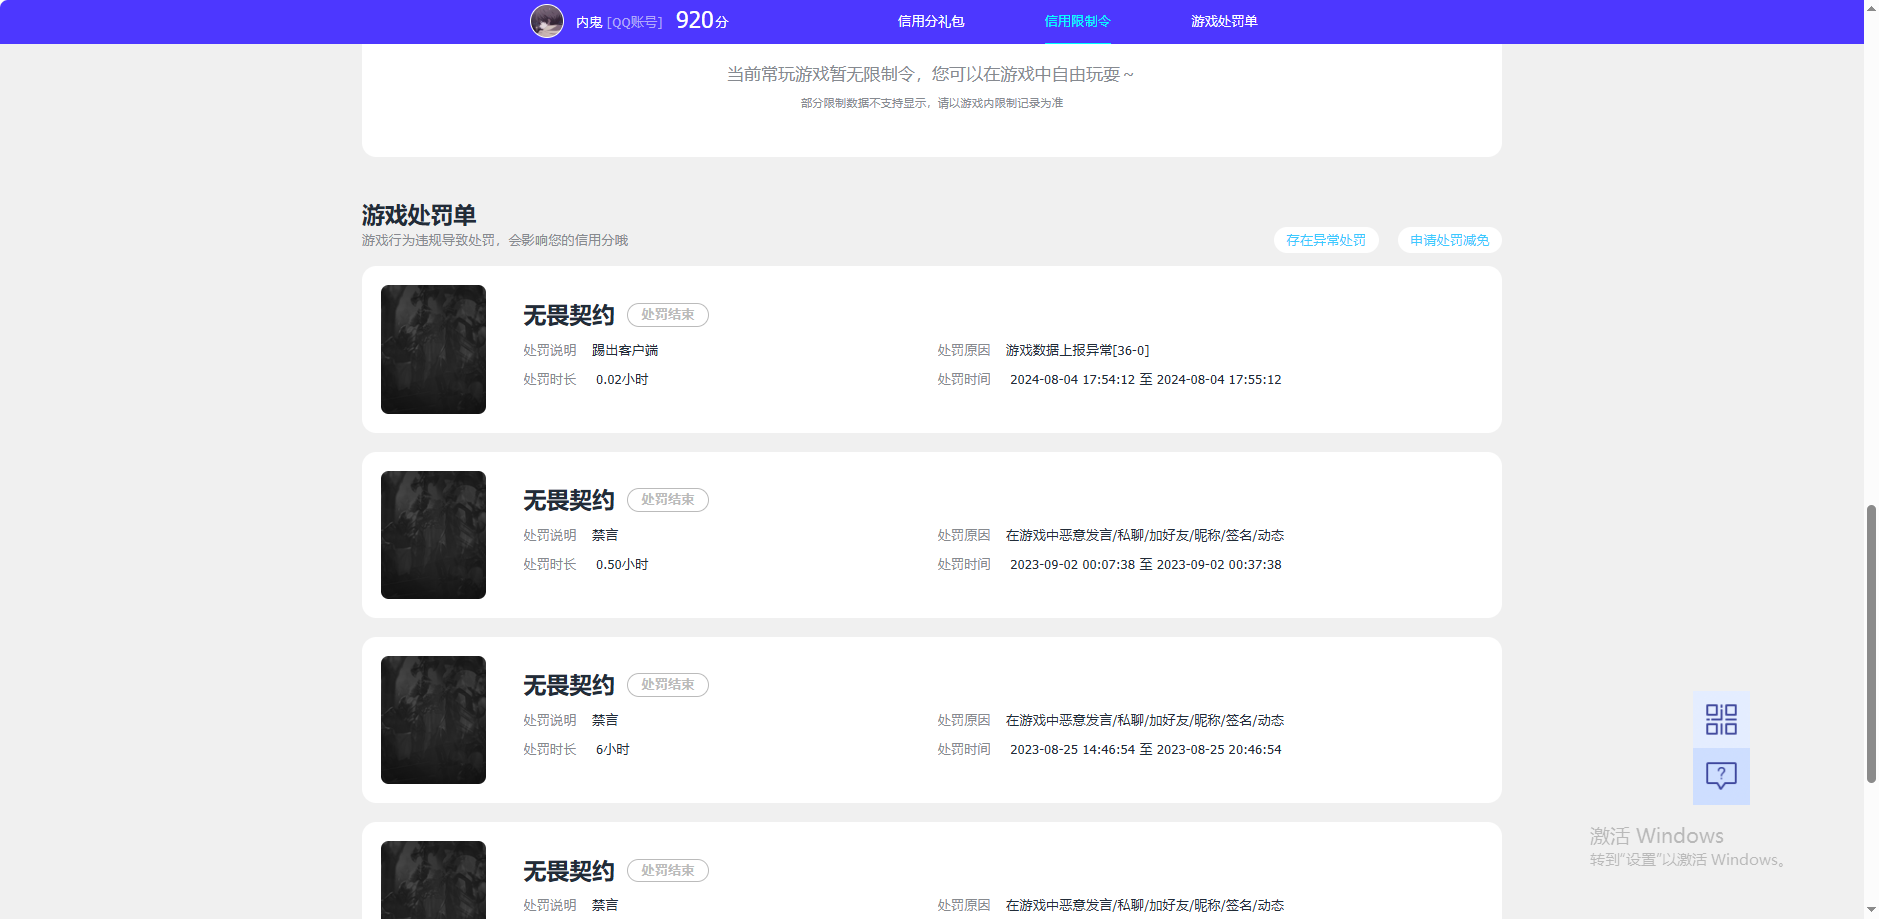Click the penalty time starting 2023-08-25 14:46:54
The image size is (1879, 919).
1146,749
